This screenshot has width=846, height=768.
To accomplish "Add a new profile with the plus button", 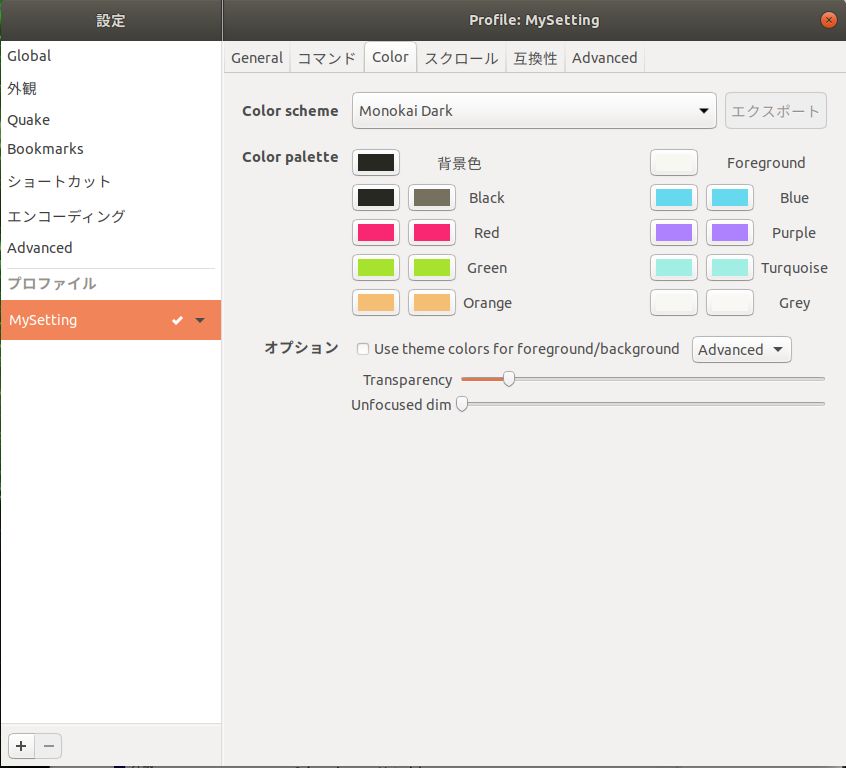I will point(20,745).
